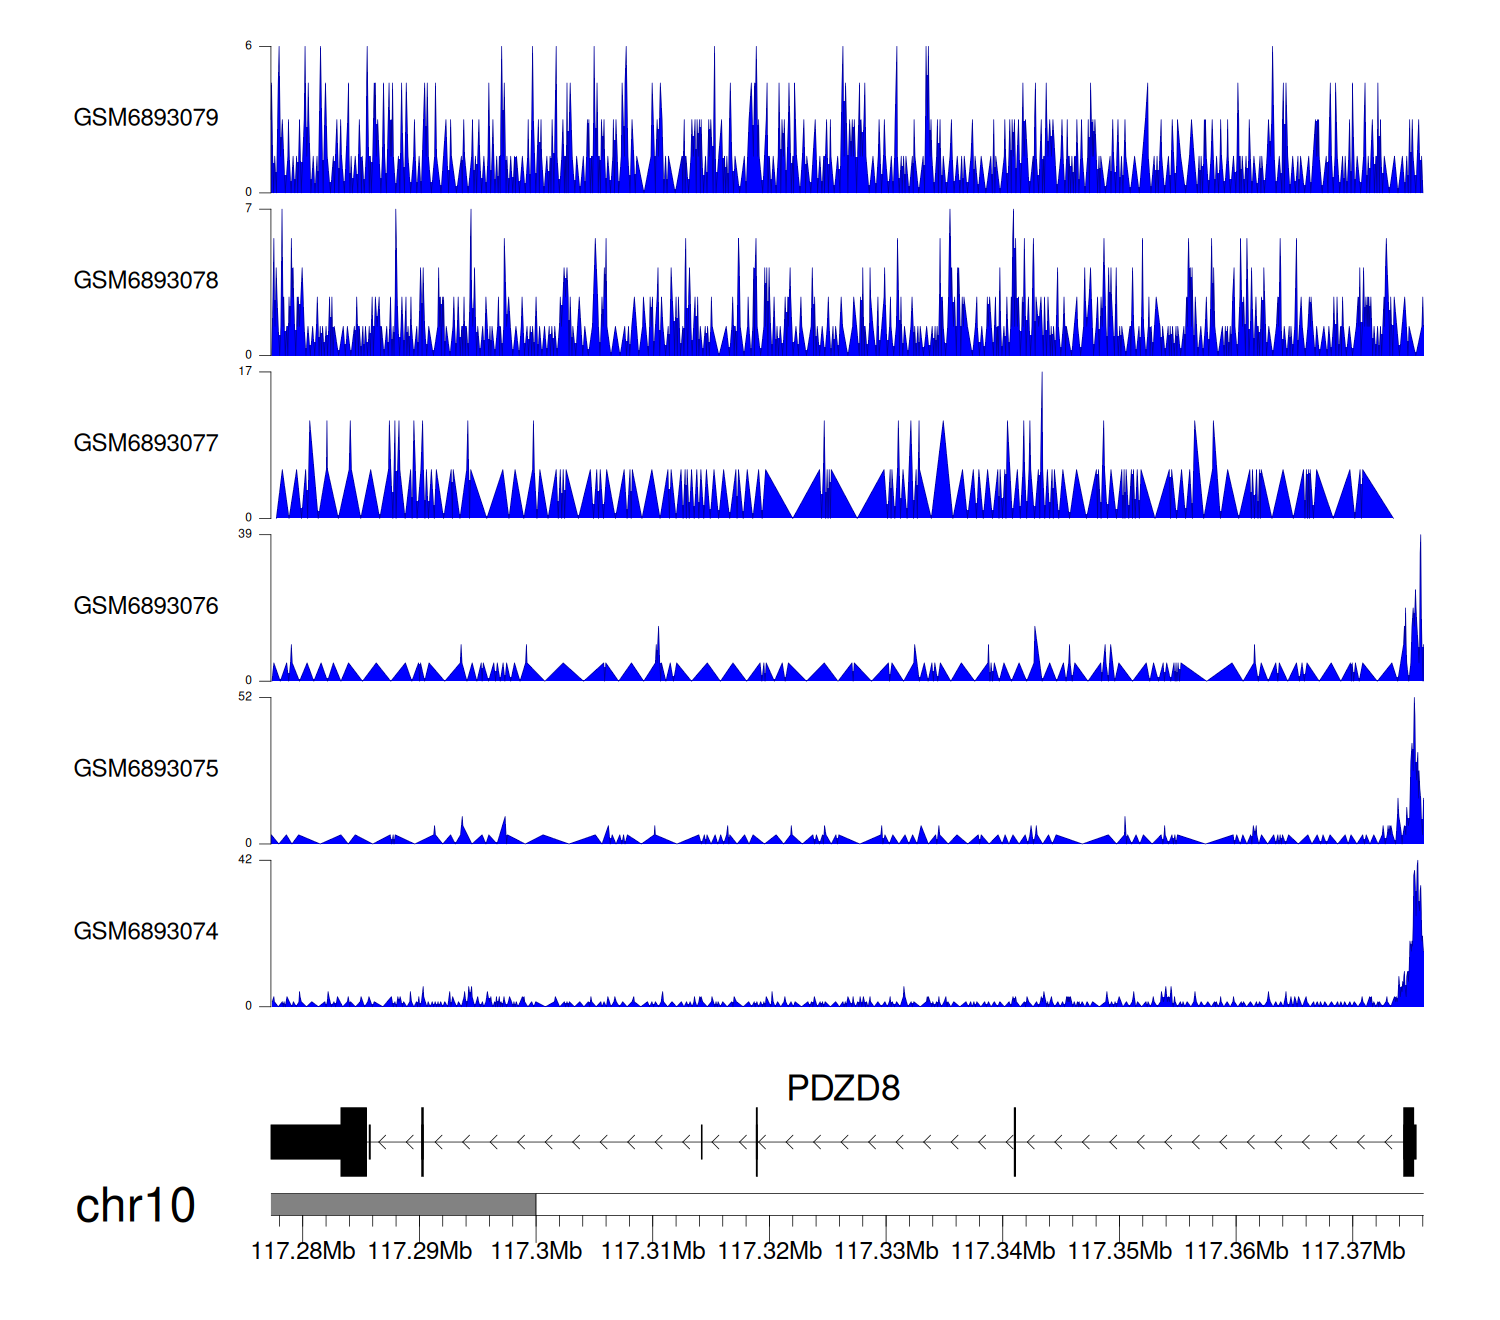Screen dimensions: 1500x1320
Task: Select the GSM6893074 track name
Action: [146, 932]
